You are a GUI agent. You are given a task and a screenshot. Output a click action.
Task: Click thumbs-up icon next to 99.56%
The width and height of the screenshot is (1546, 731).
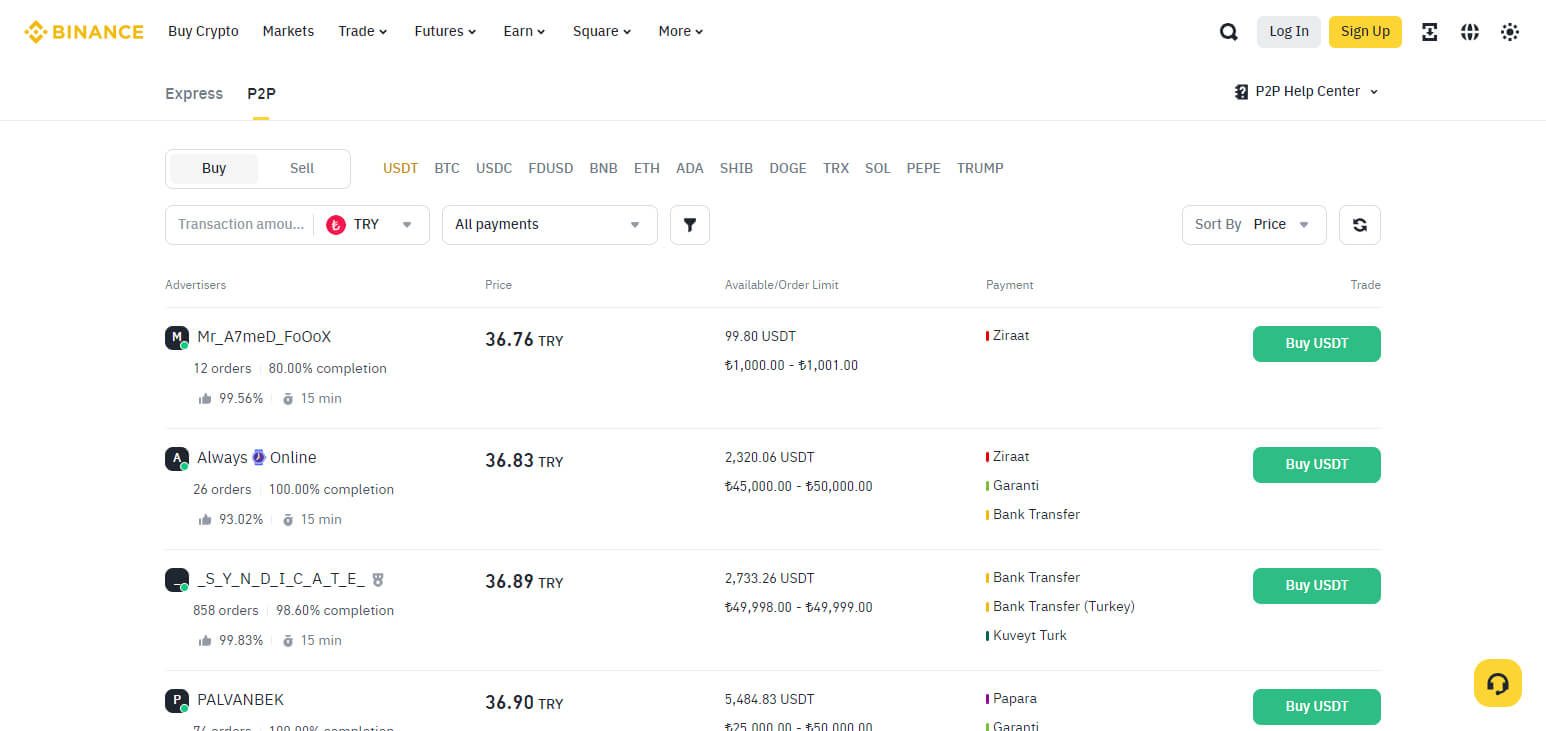pos(205,399)
